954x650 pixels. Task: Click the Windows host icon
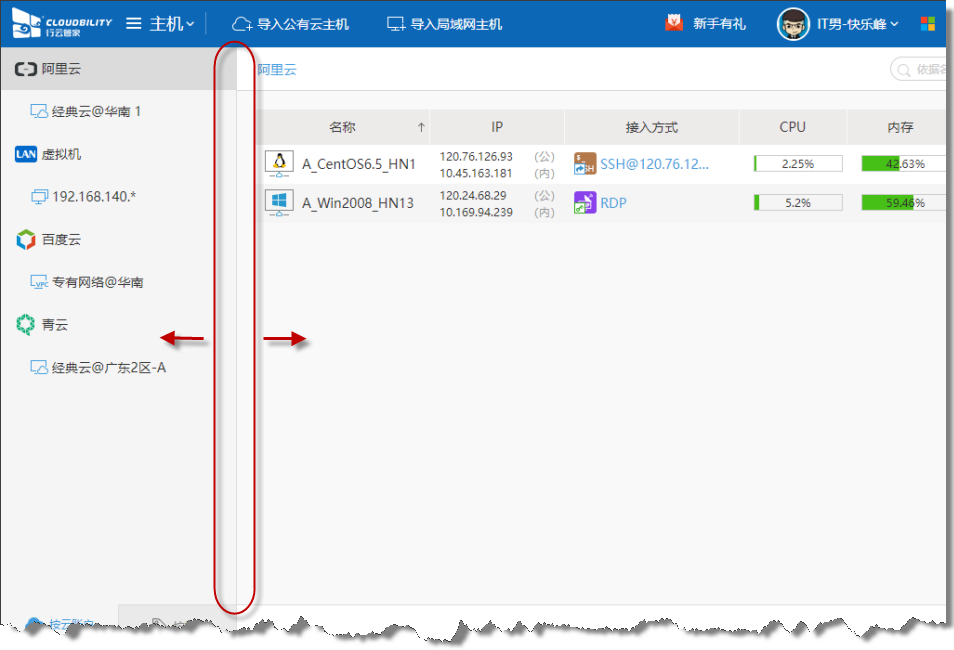pos(279,203)
